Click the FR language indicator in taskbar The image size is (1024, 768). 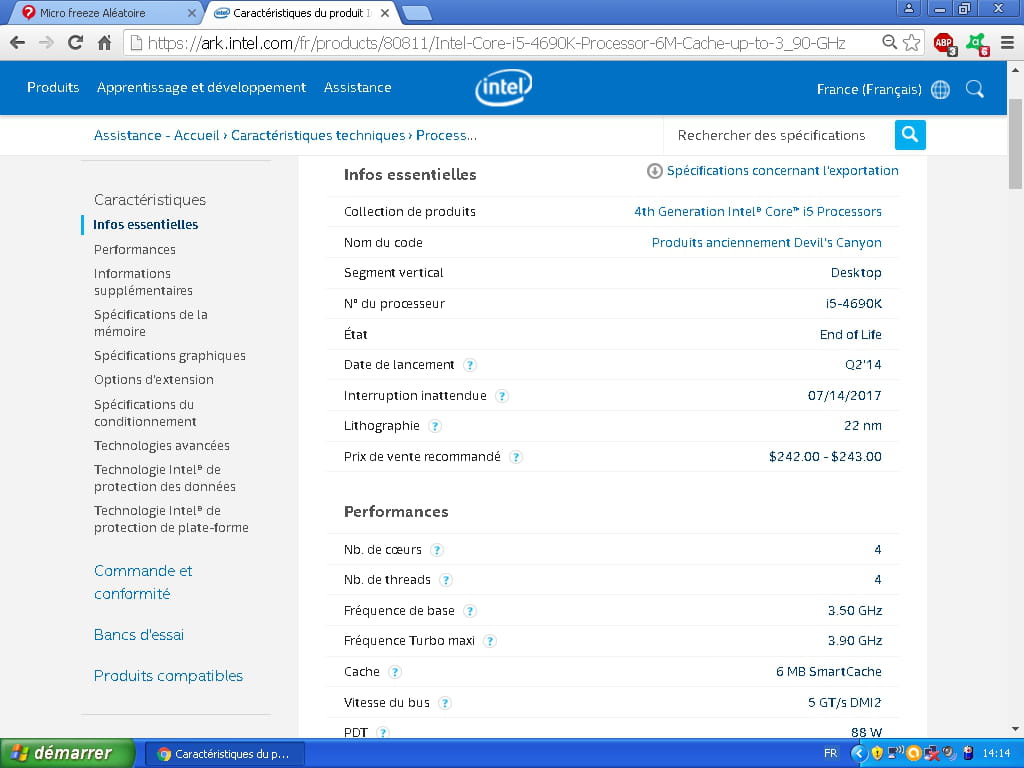coord(830,754)
